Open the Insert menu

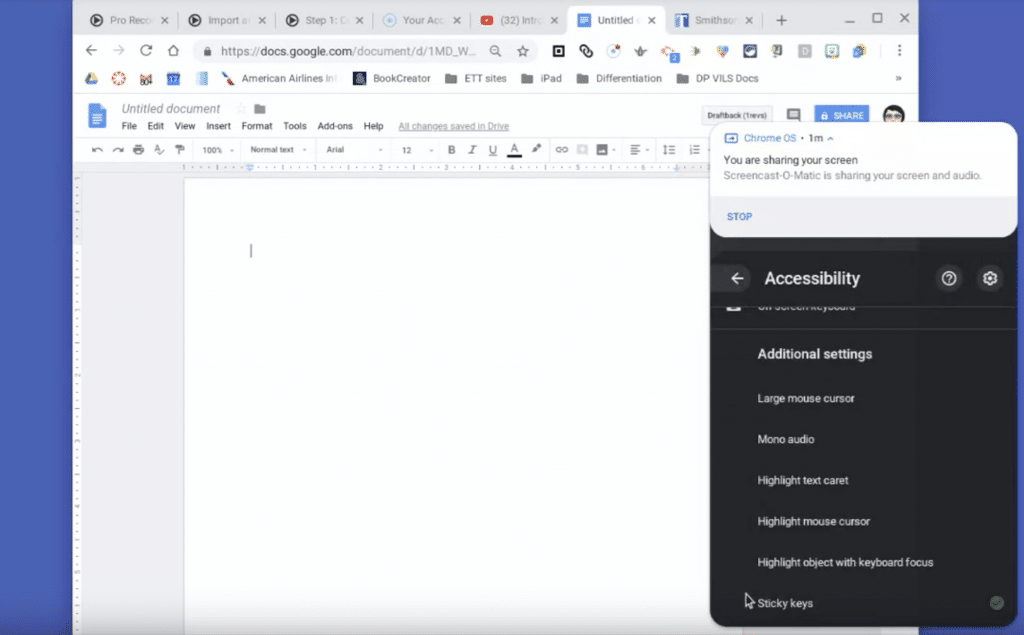point(218,126)
